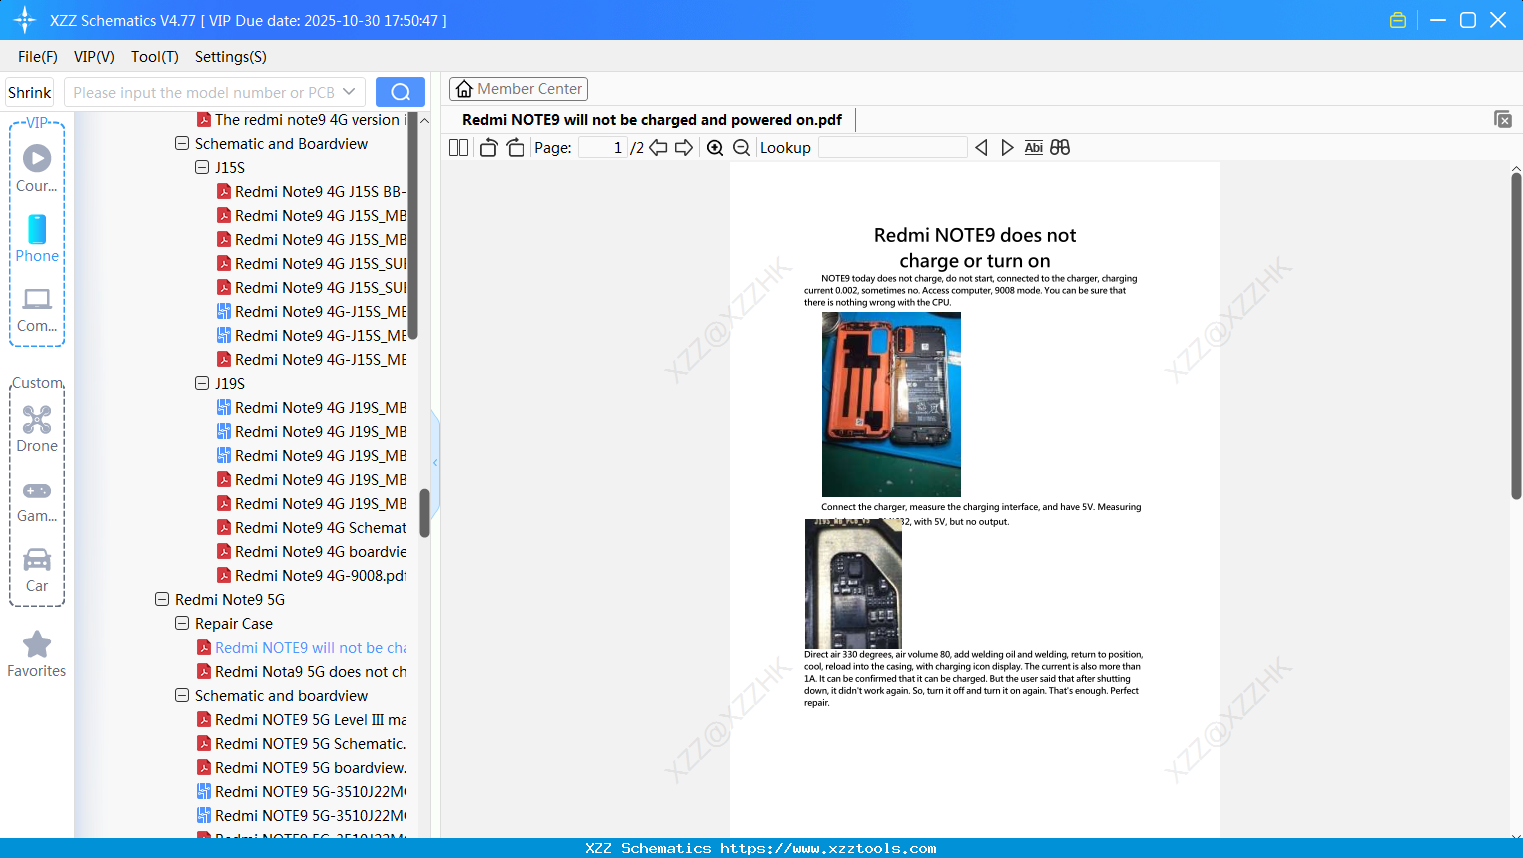Viewport: 1523px width, 858px height.
Task: Select the Car category icon
Action: [37, 570]
